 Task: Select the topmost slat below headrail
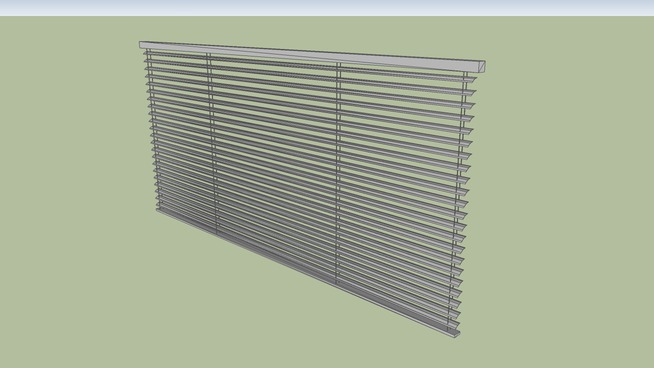click(x=309, y=65)
